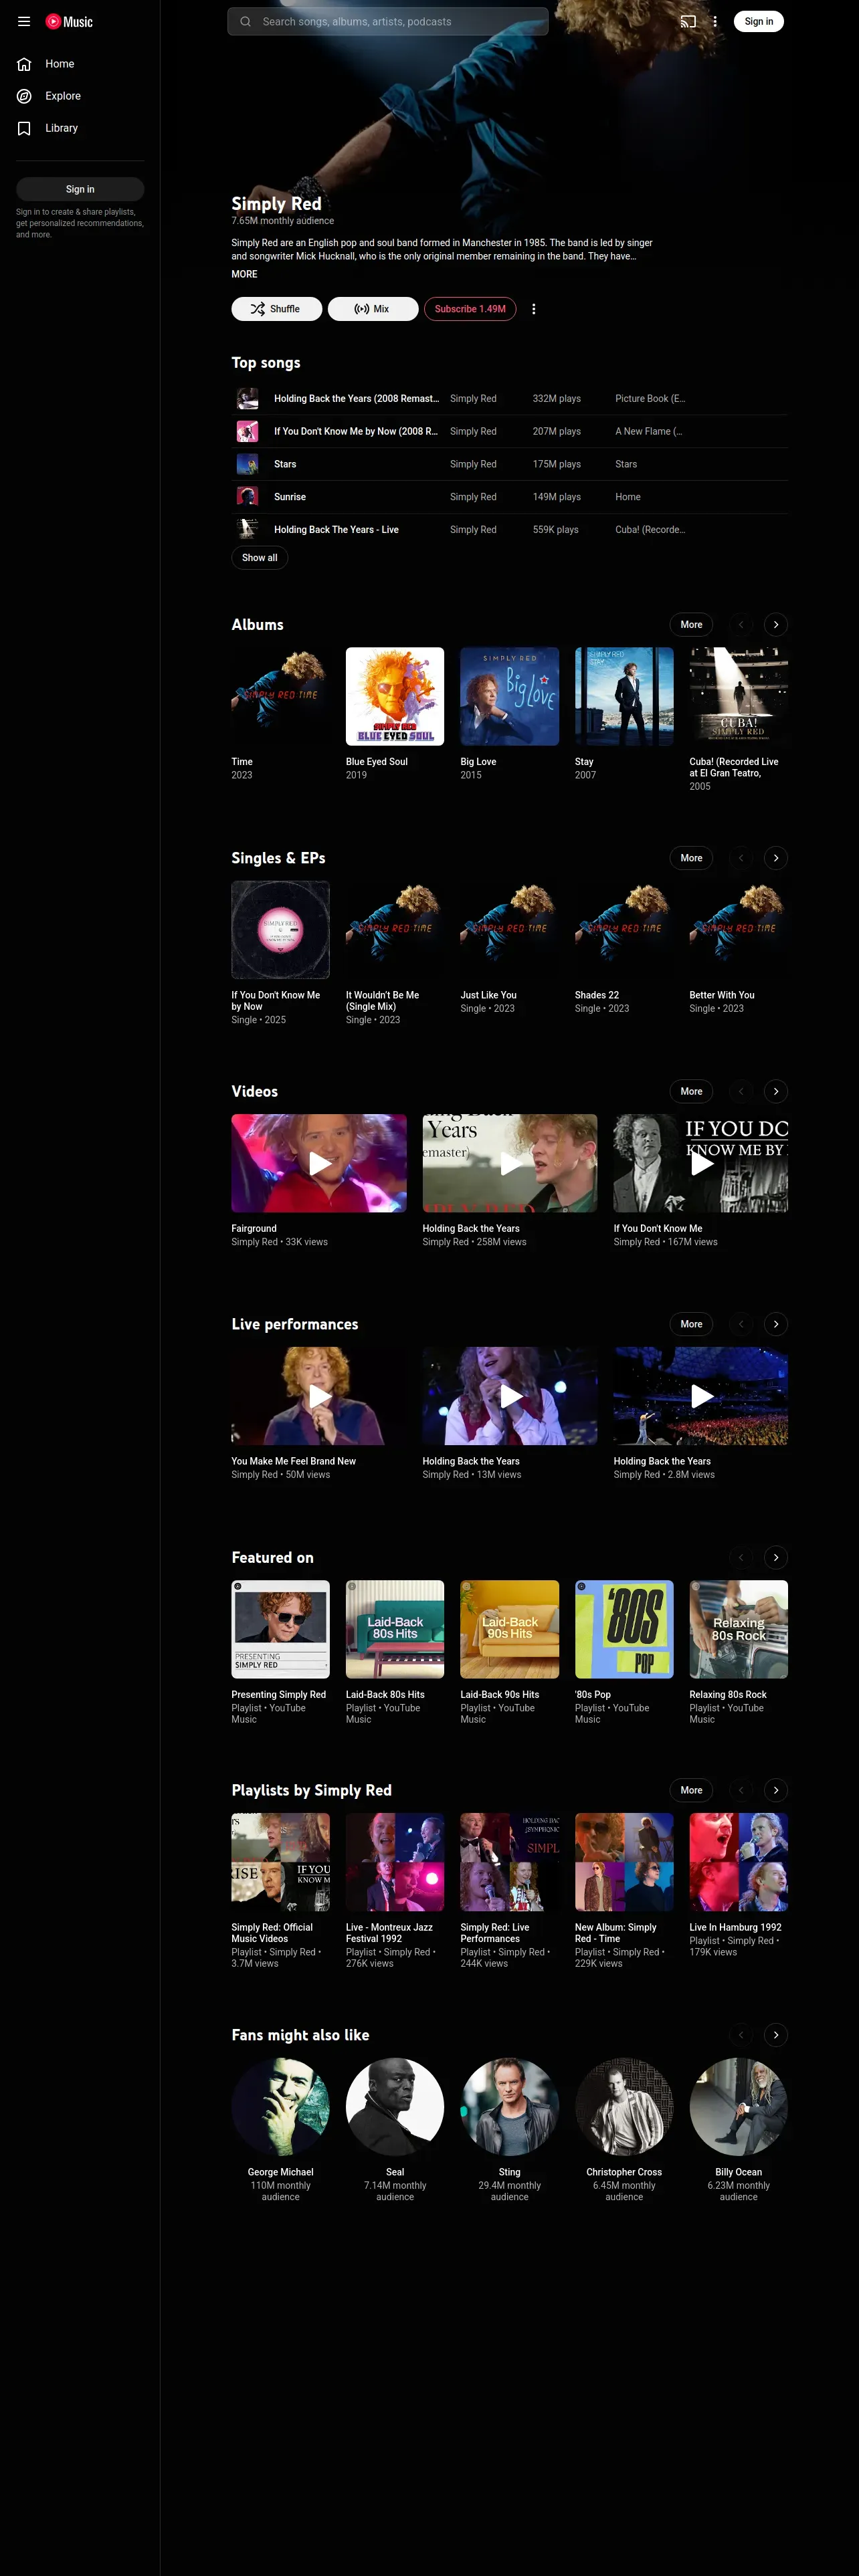Open the hamburger guide menu icon
This screenshot has height=2576, width=859.
point(24,21)
